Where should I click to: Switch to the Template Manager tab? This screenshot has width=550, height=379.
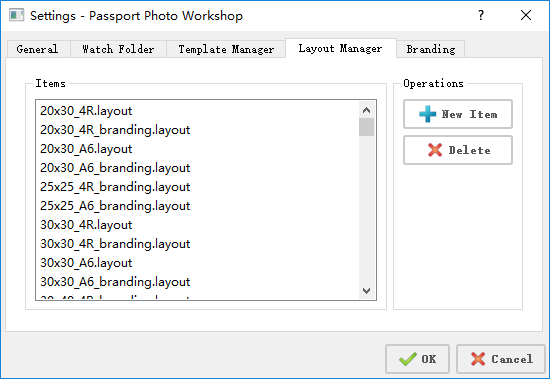coord(226,49)
